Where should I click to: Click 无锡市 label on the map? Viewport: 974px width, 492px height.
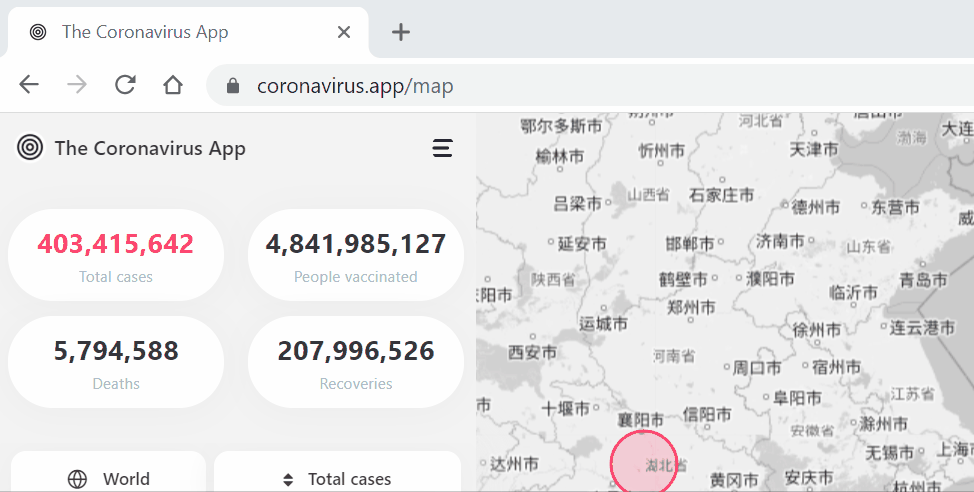coord(890,452)
